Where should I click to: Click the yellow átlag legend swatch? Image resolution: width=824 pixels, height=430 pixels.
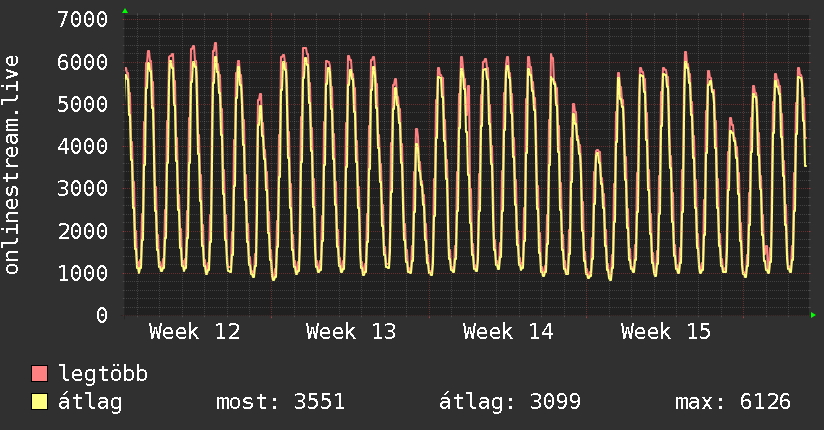point(39,402)
